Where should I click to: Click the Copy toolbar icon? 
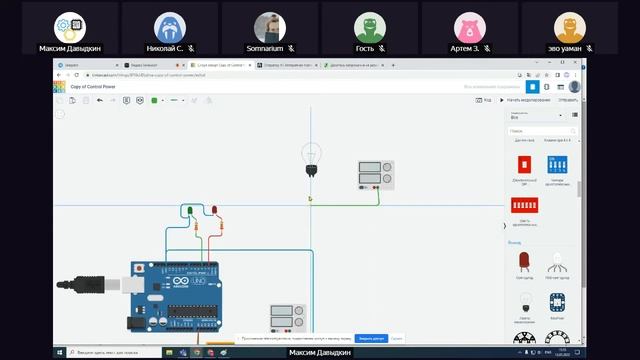coord(60,100)
